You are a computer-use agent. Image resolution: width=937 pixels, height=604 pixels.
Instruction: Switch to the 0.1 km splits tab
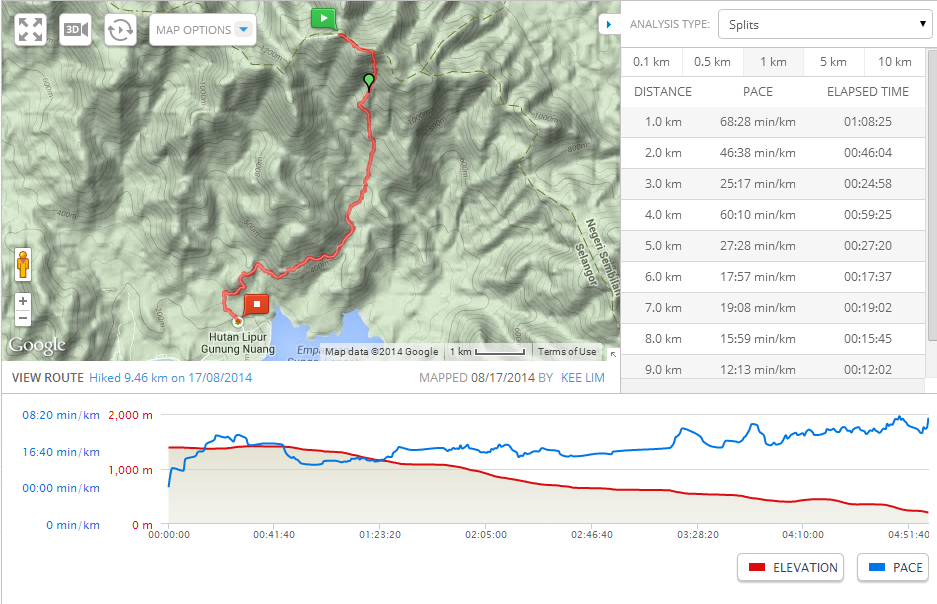coord(651,61)
